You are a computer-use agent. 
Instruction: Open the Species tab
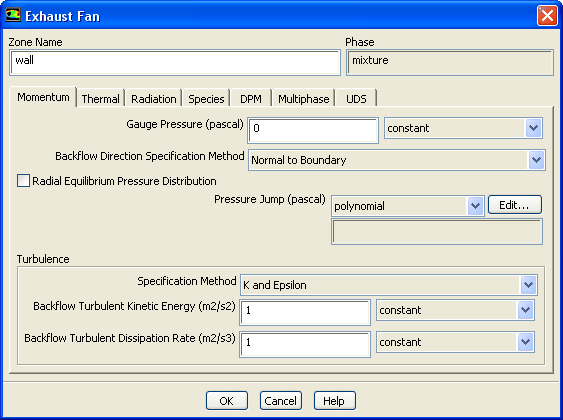(206, 99)
